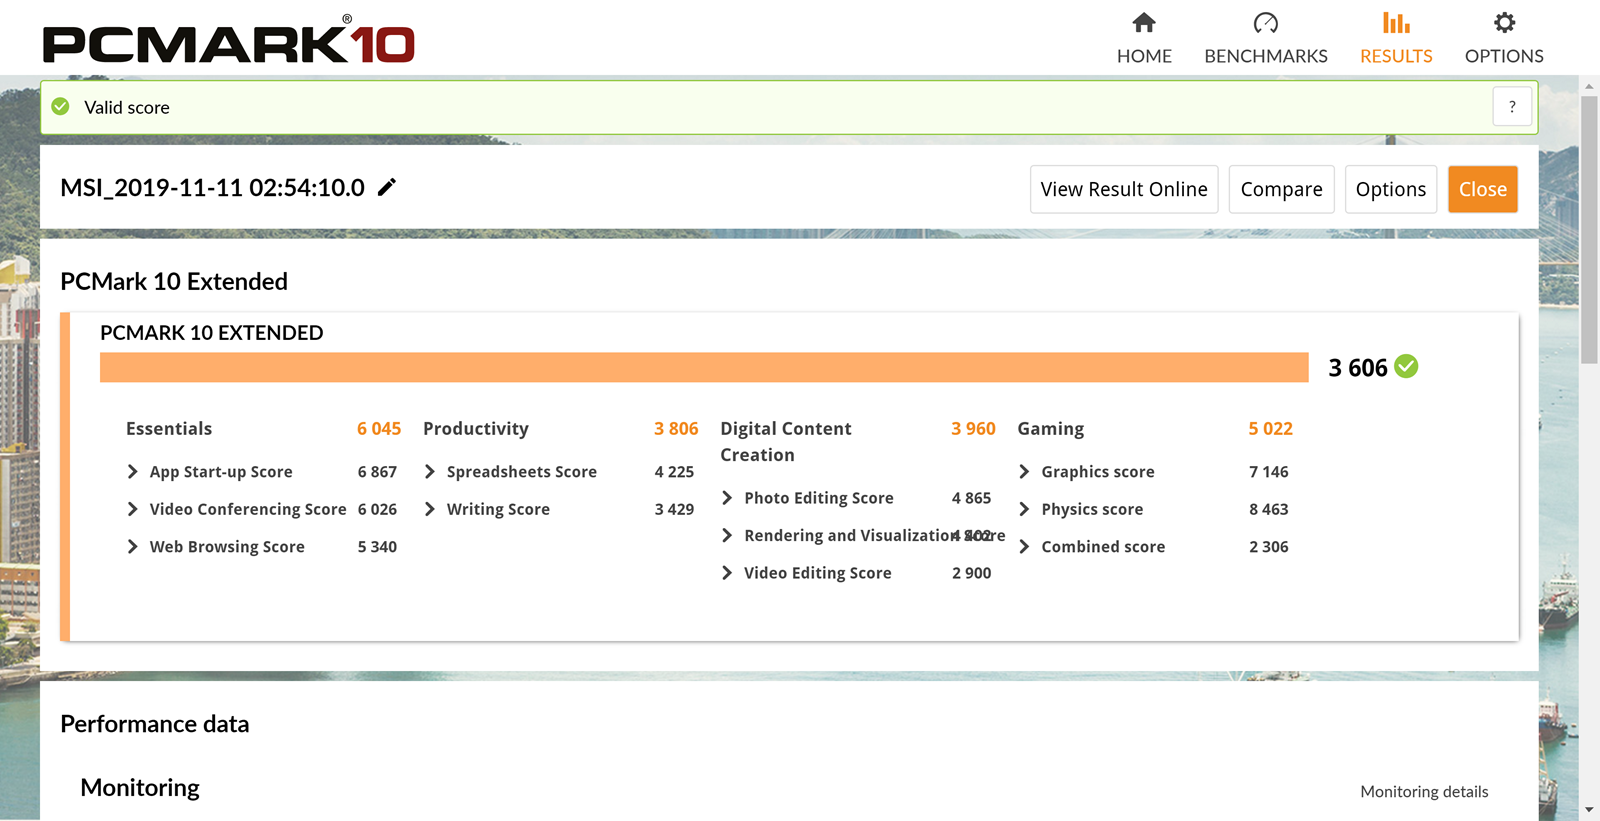This screenshot has width=1600, height=821.
Task: Click the pencil icon to rename result
Action: [387, 187]
